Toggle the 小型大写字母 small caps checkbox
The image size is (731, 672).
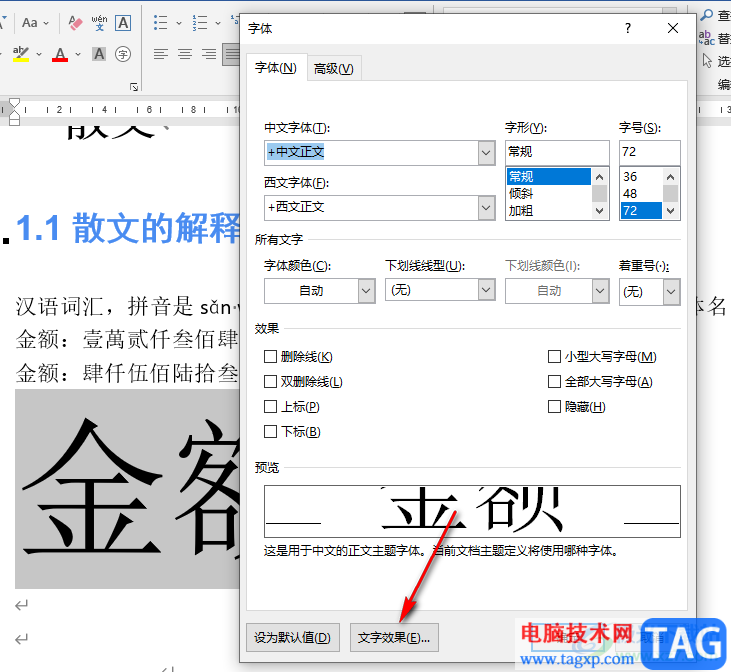coord(554,357)
